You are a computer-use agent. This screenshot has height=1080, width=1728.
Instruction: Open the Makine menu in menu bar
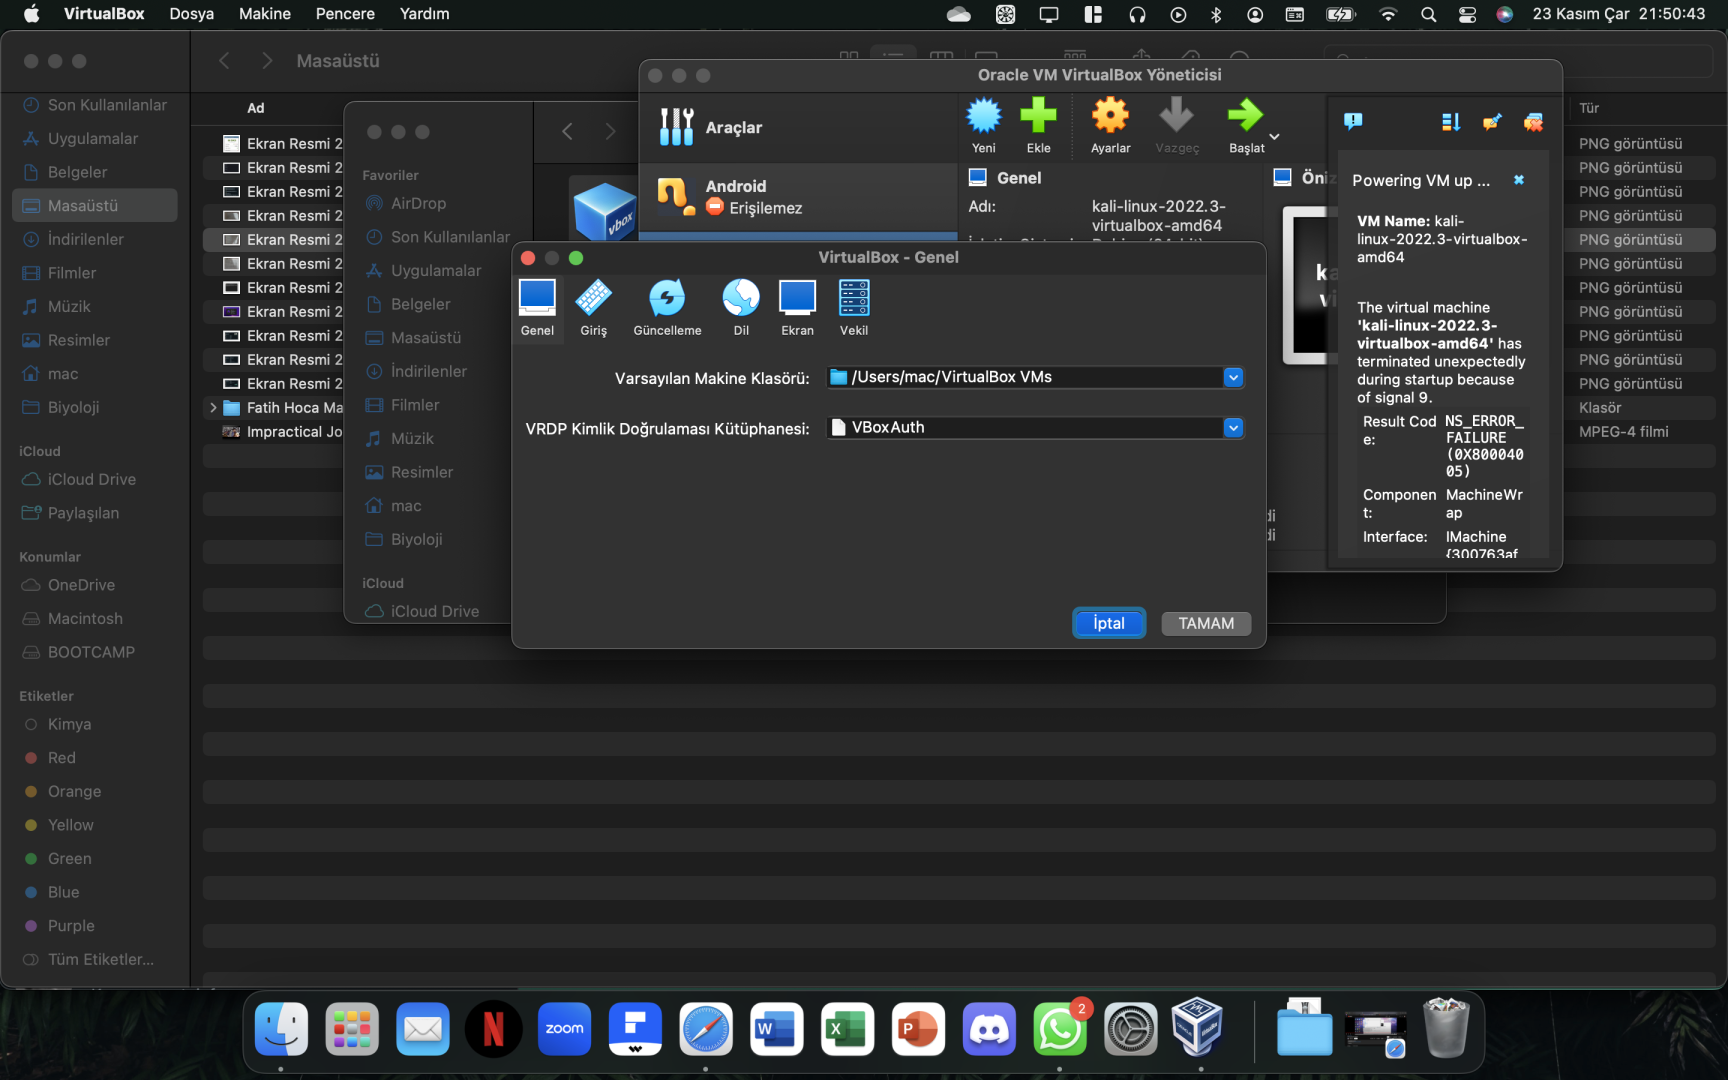pos(264,14)
